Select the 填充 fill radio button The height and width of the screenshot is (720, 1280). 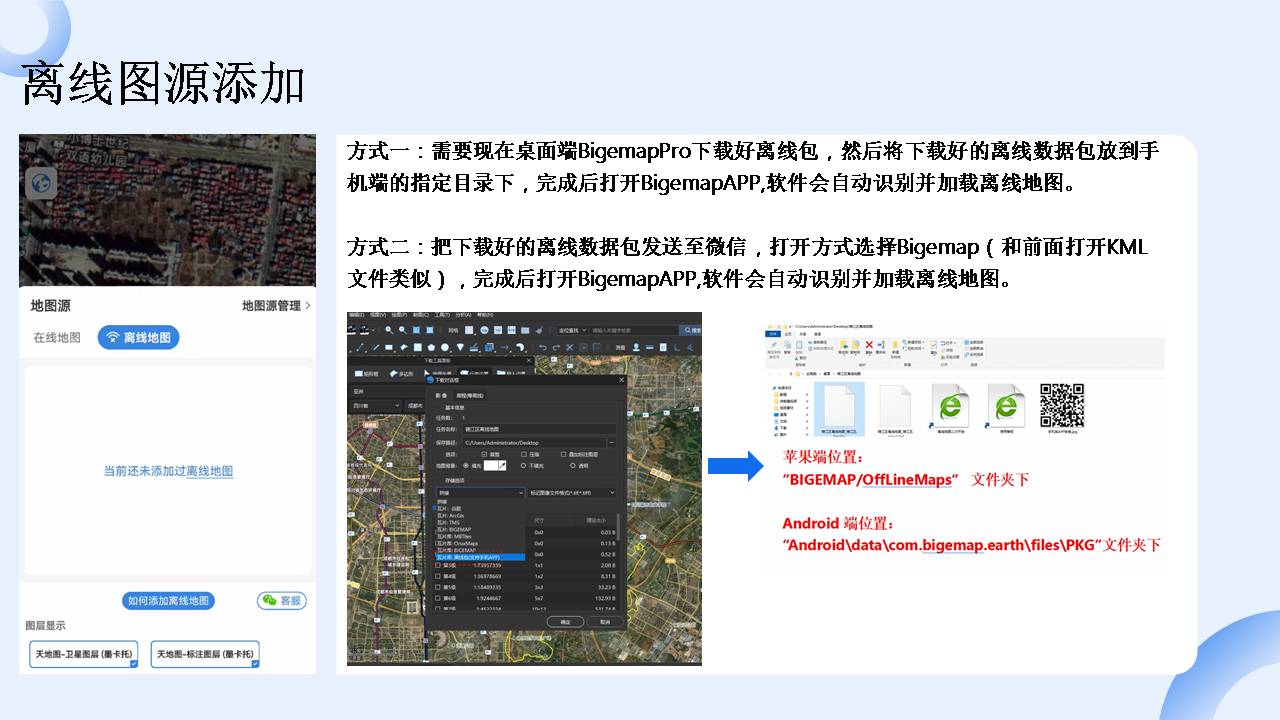click(465, 465)
